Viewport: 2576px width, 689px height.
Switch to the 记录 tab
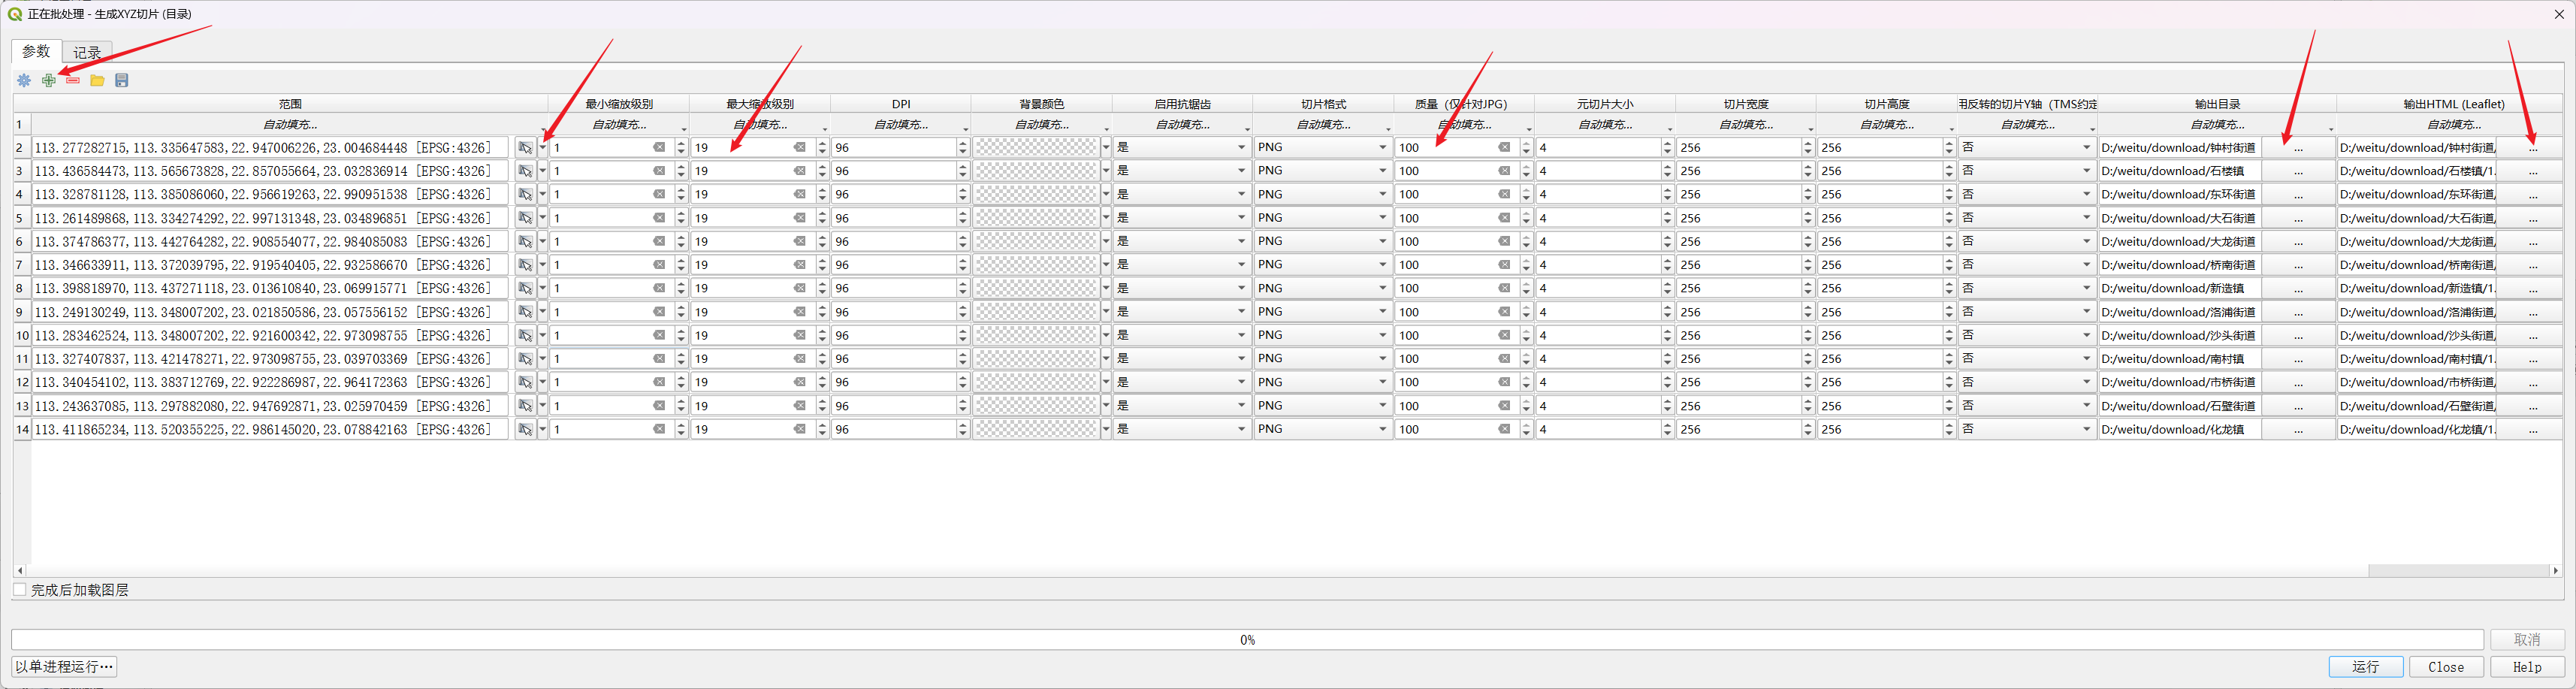[x=87, y=52]
